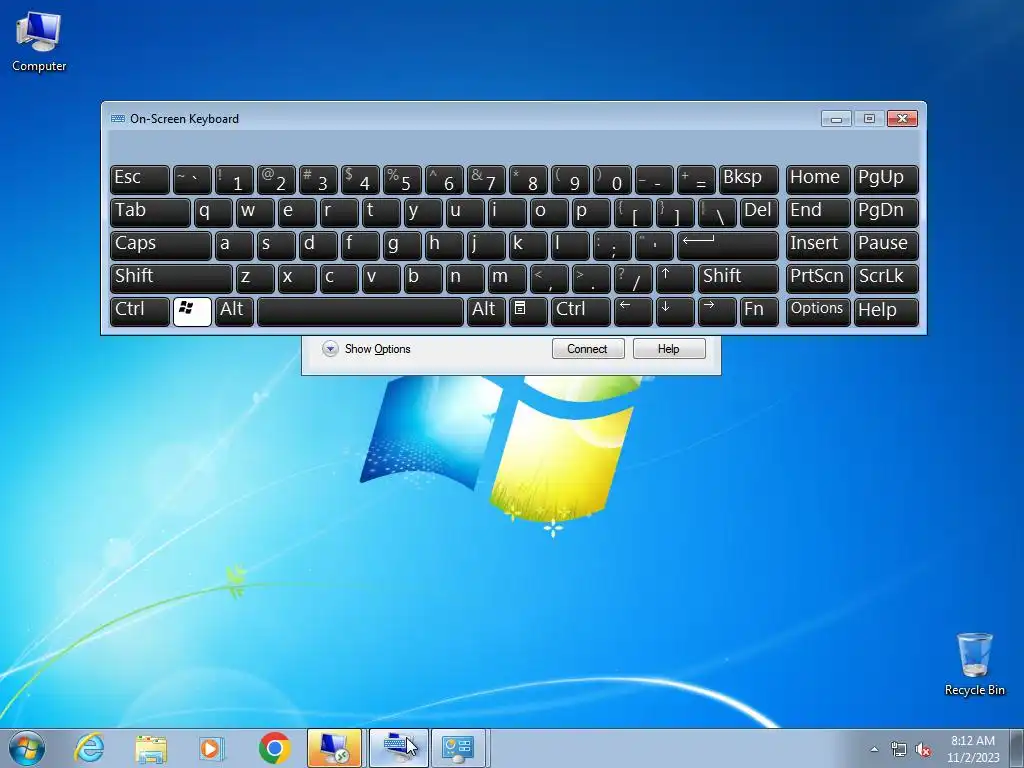This screenshot has width=1024, height=768.
Task: Hit the Enter key with return arrow
Action: (728, 245)
